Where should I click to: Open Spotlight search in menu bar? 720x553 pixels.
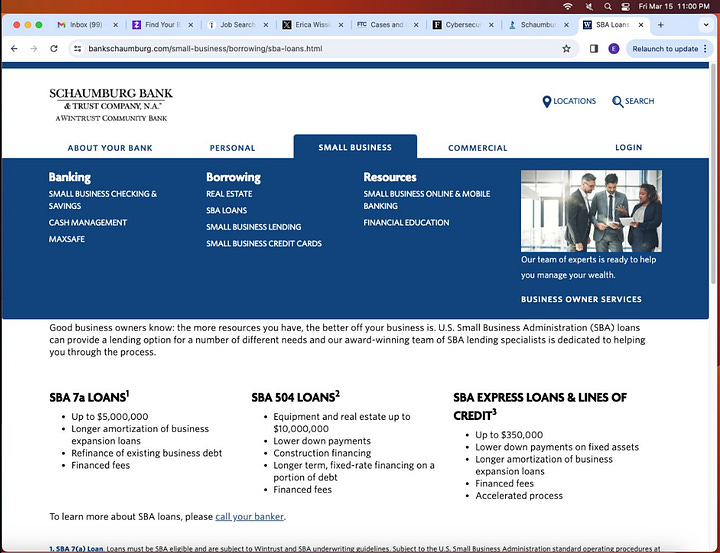click(608, 6)
